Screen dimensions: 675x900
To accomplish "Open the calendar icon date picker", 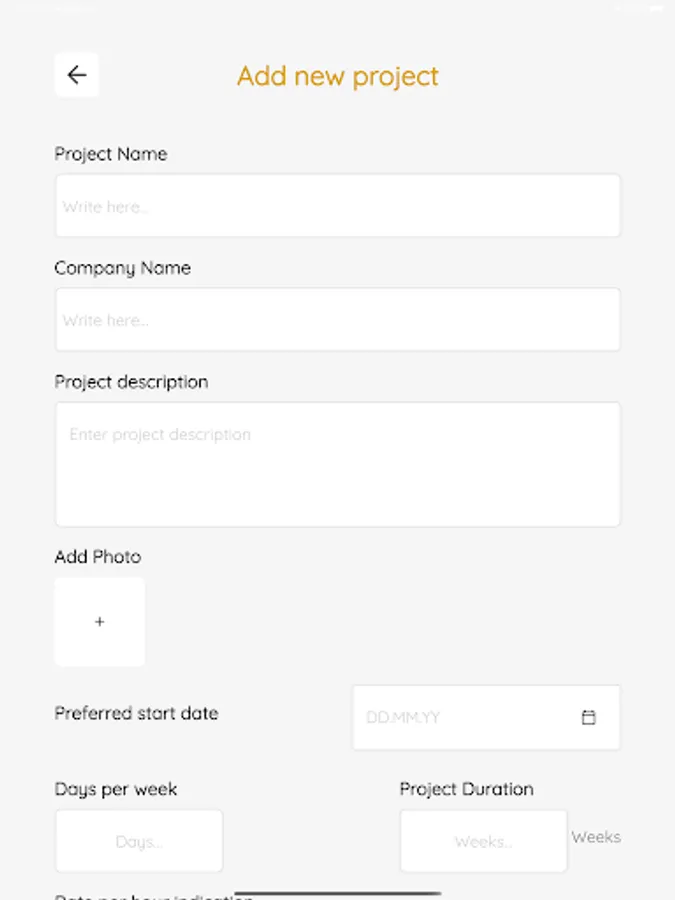I will [x=589, y=717].
